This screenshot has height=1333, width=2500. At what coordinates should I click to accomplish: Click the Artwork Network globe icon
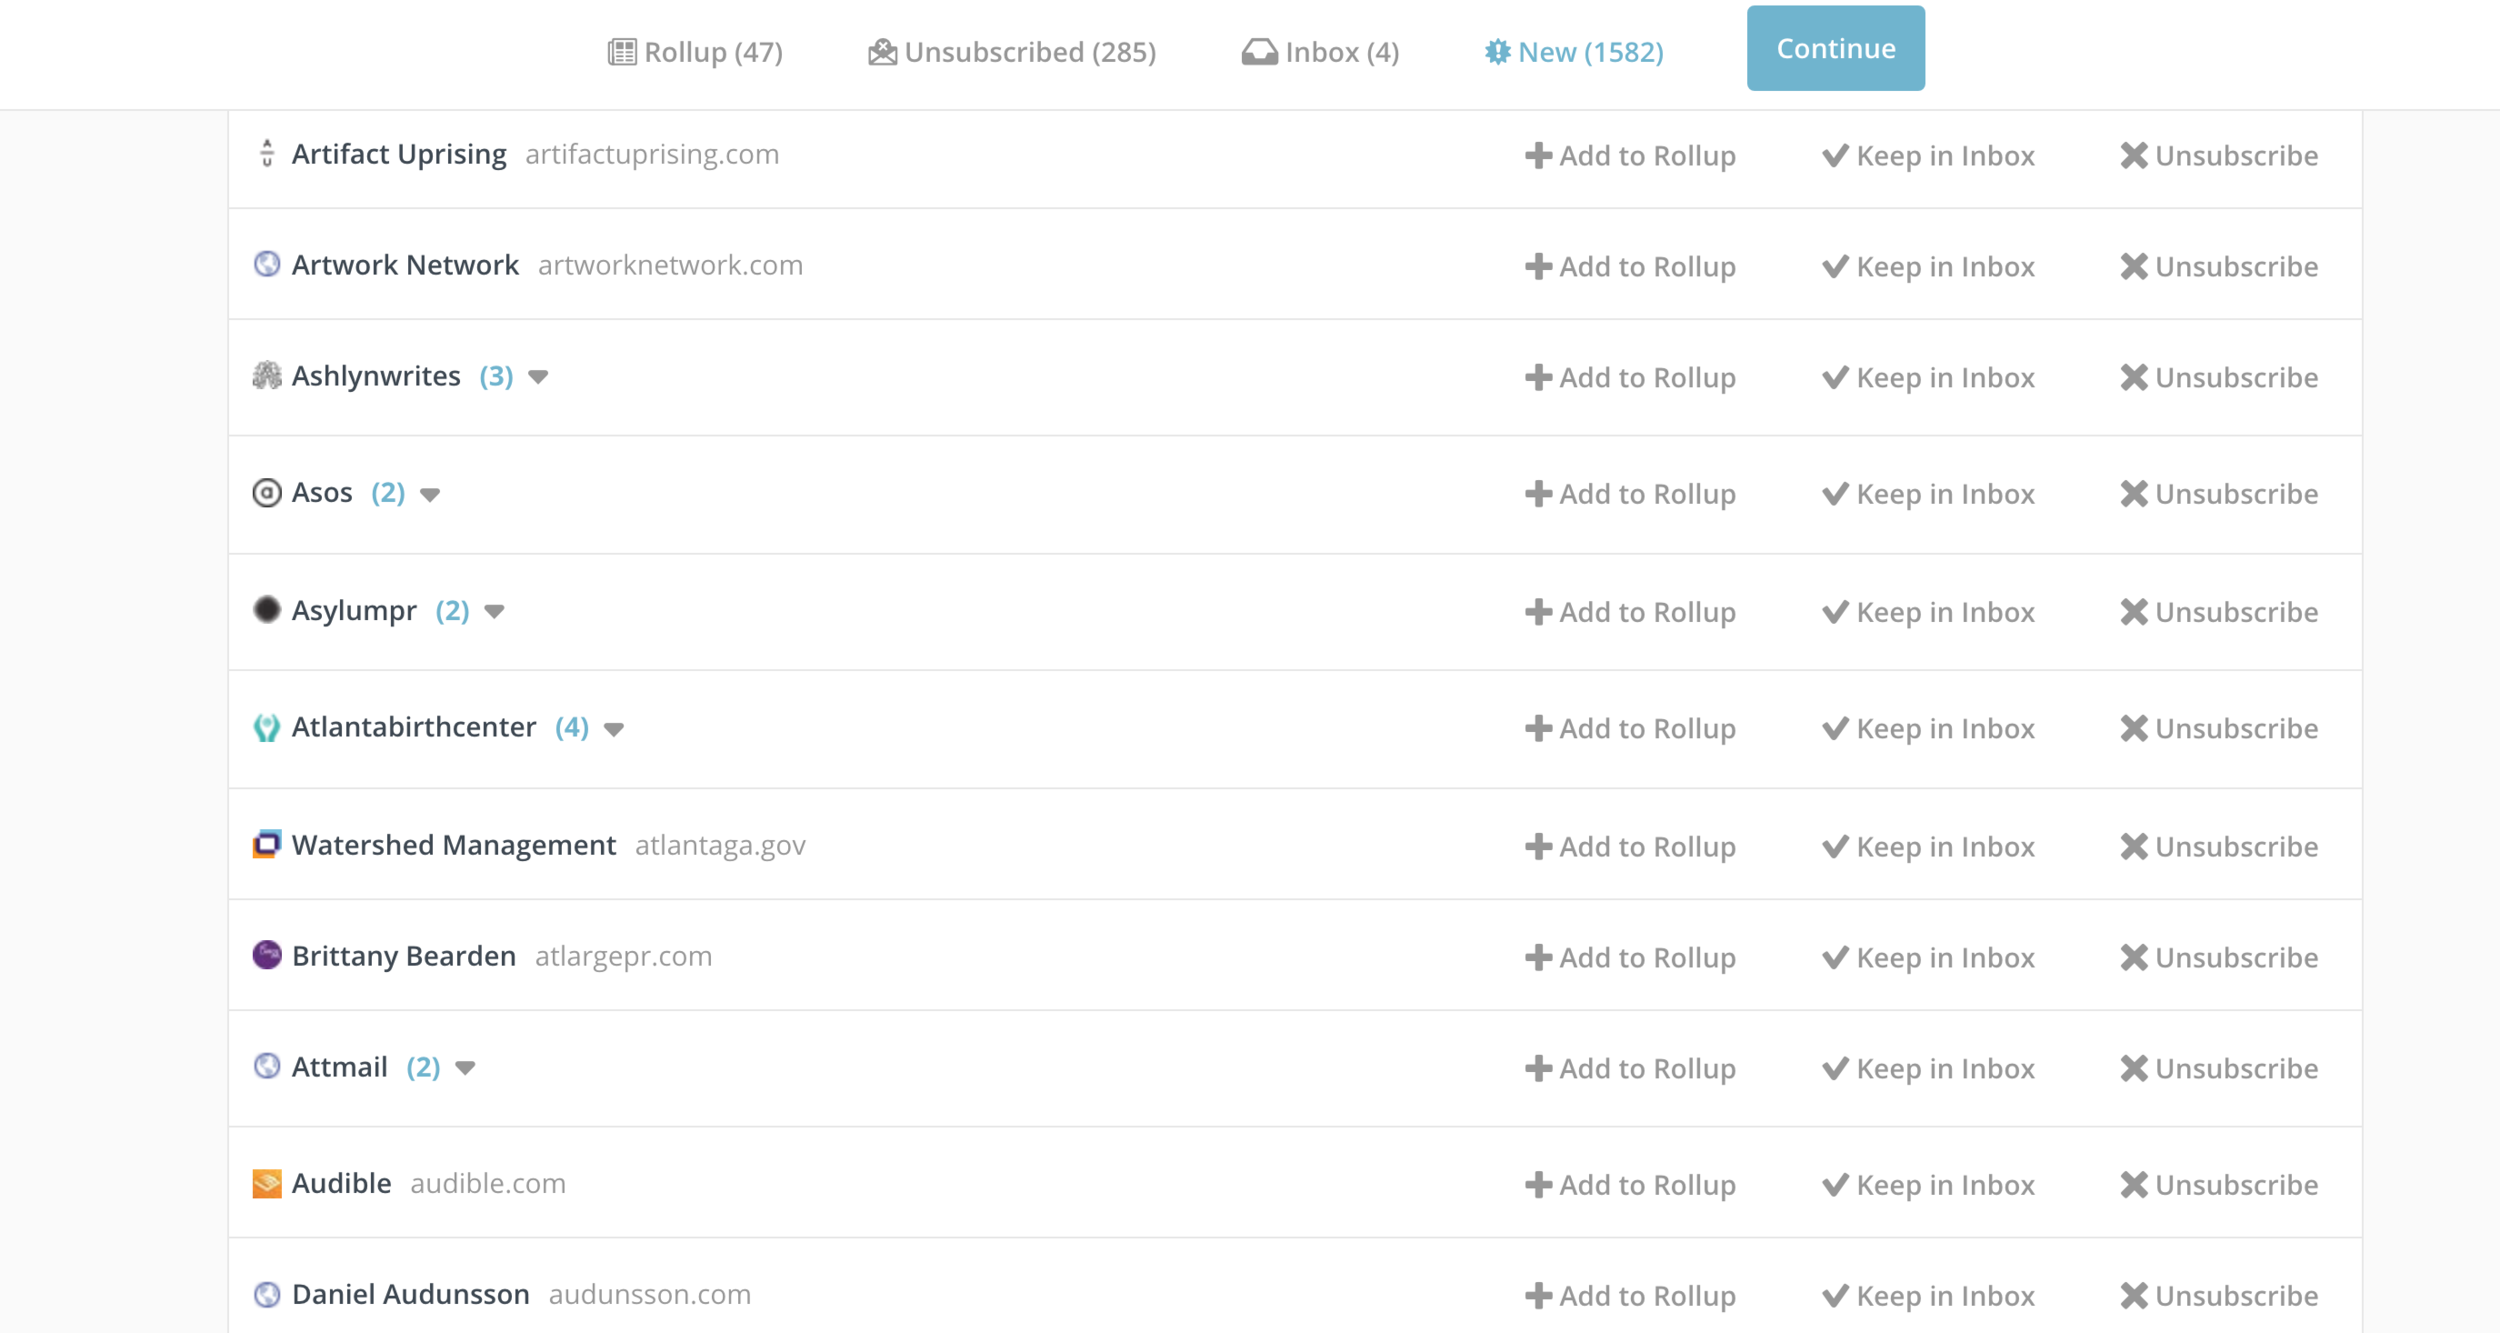tap(267, 264)
